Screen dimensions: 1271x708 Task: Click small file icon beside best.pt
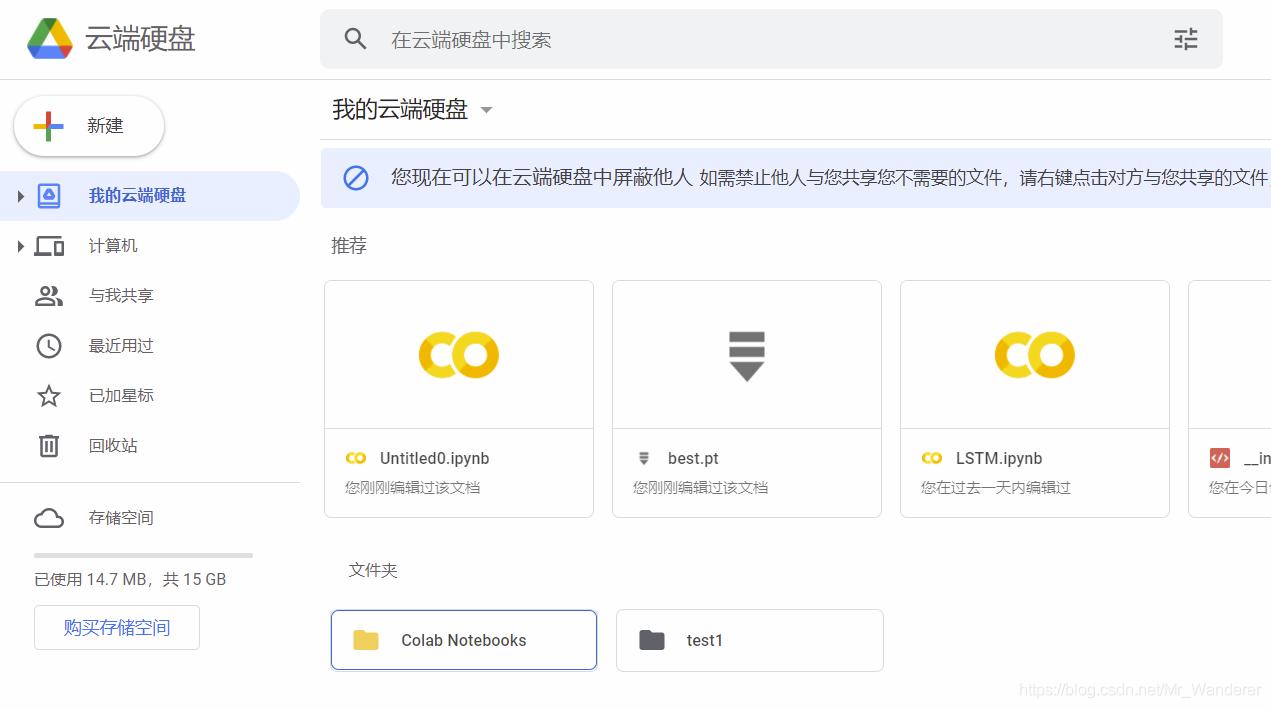pos(644,458)
